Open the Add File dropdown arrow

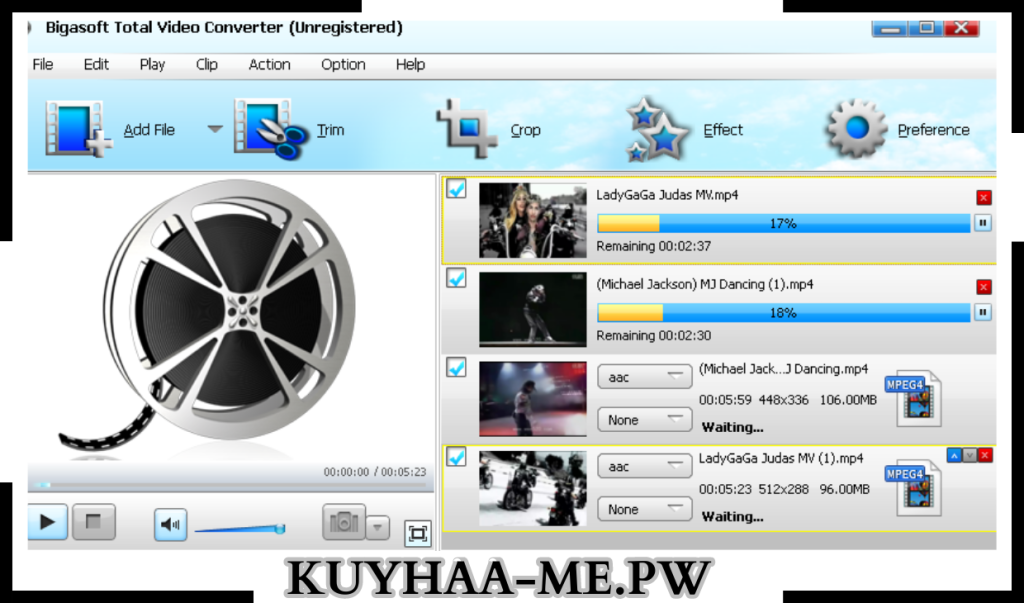coord(215,129)
